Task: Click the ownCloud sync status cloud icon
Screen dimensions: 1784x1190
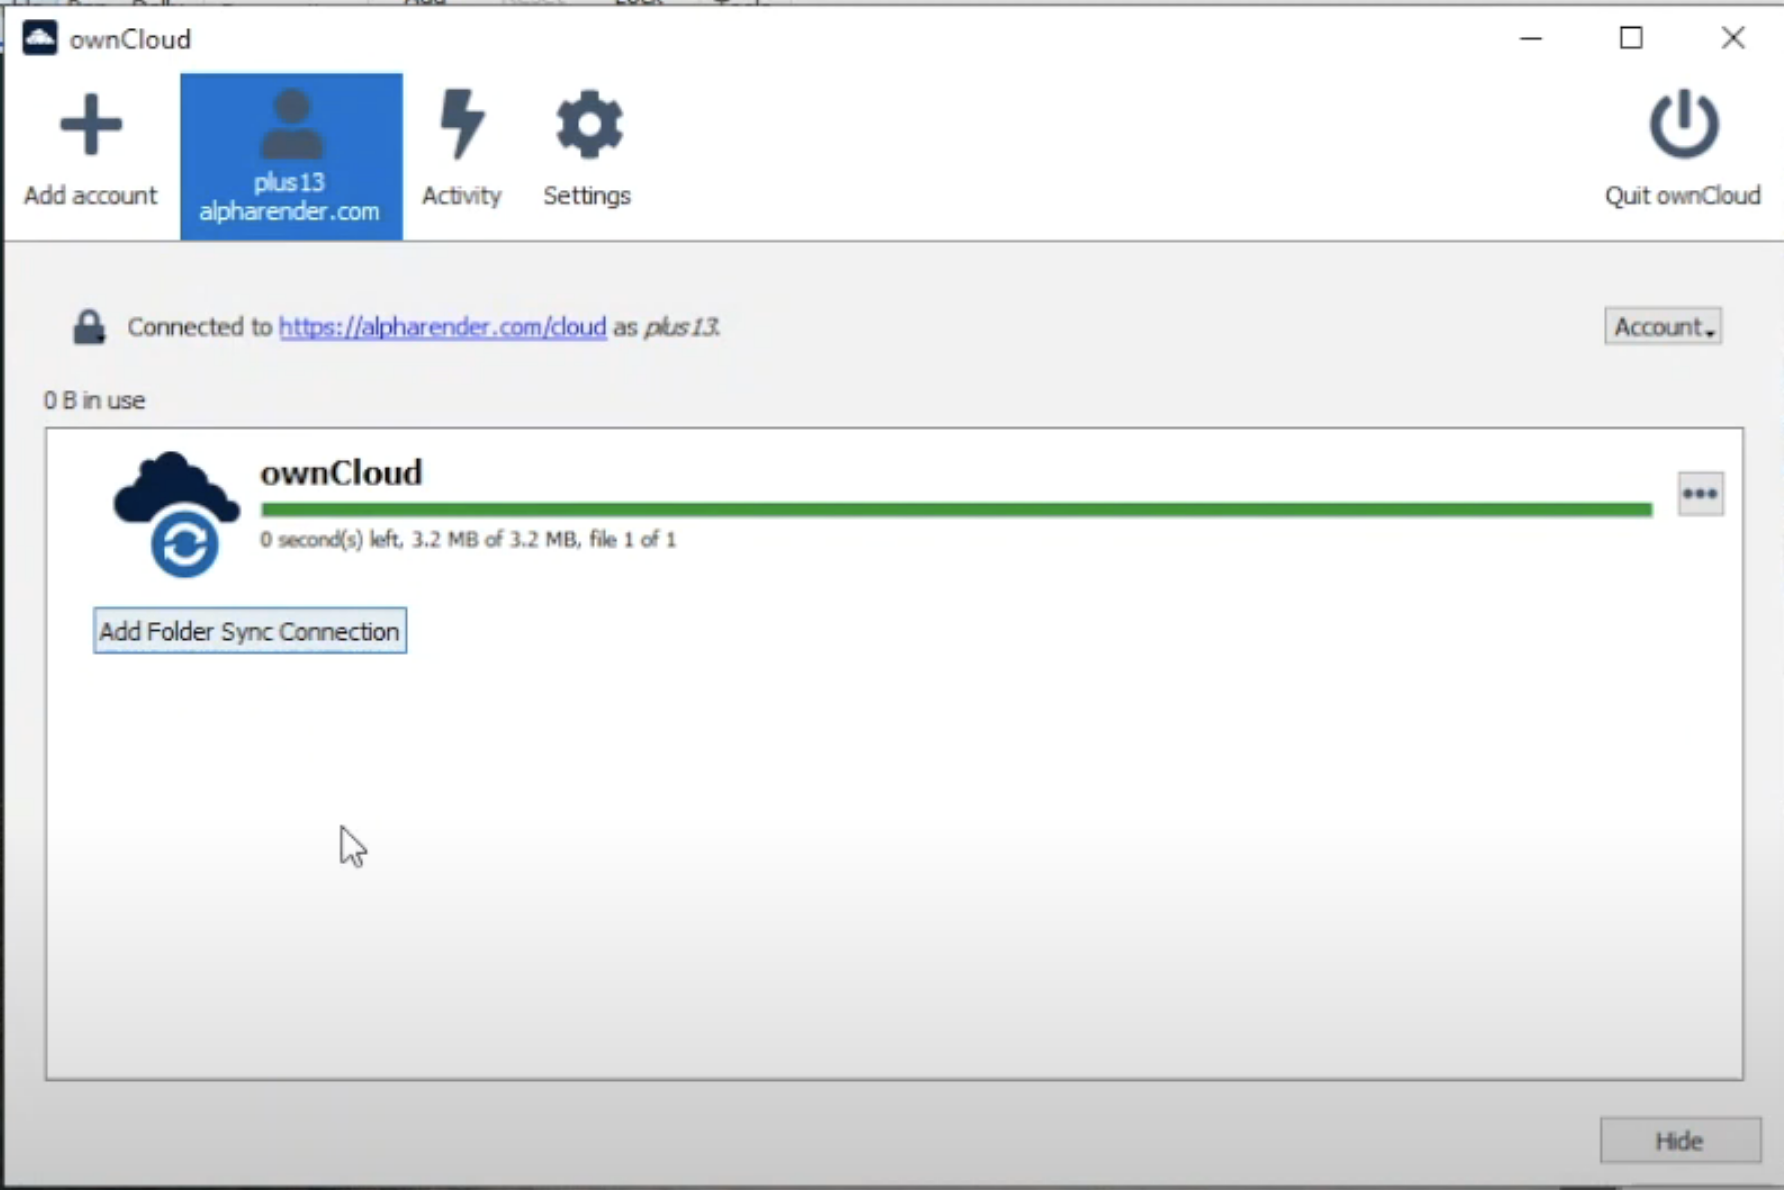Action: tap(176, 514)
